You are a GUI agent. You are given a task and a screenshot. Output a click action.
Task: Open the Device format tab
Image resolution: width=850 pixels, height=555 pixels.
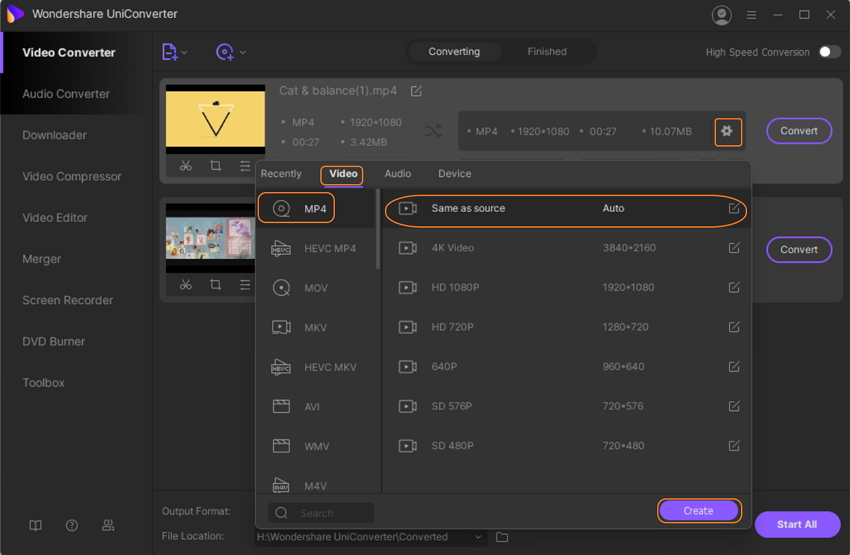coord(454,173)
